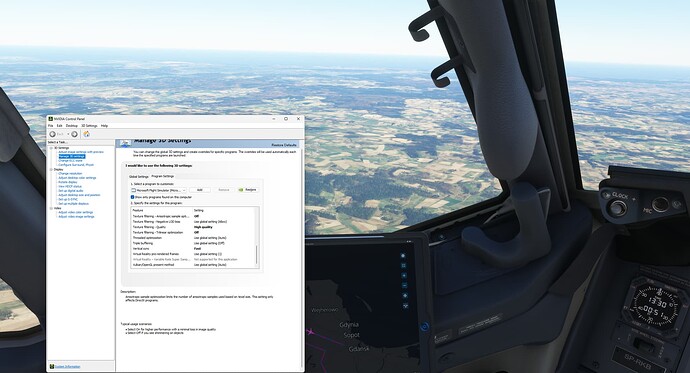
Task: Open the File menu
Action: (51, 126)
